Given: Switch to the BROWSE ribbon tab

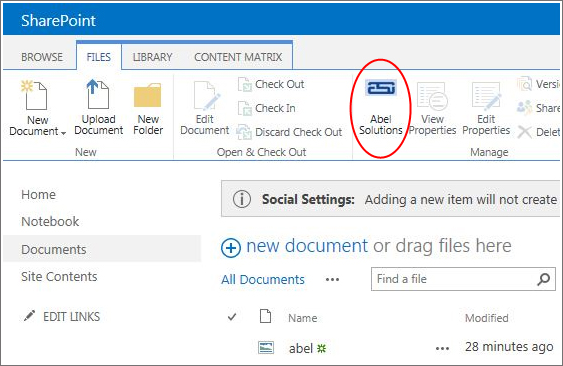Looking at the screenshot, I should 42,57.
